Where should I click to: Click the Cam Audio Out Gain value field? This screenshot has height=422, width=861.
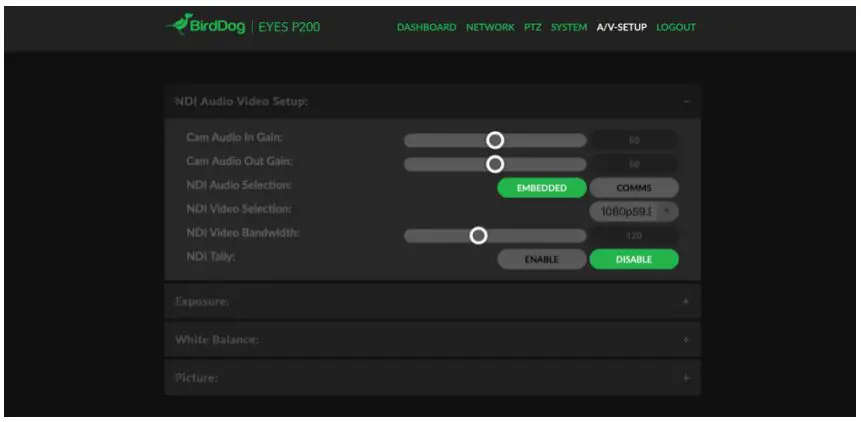coord(634,164)
